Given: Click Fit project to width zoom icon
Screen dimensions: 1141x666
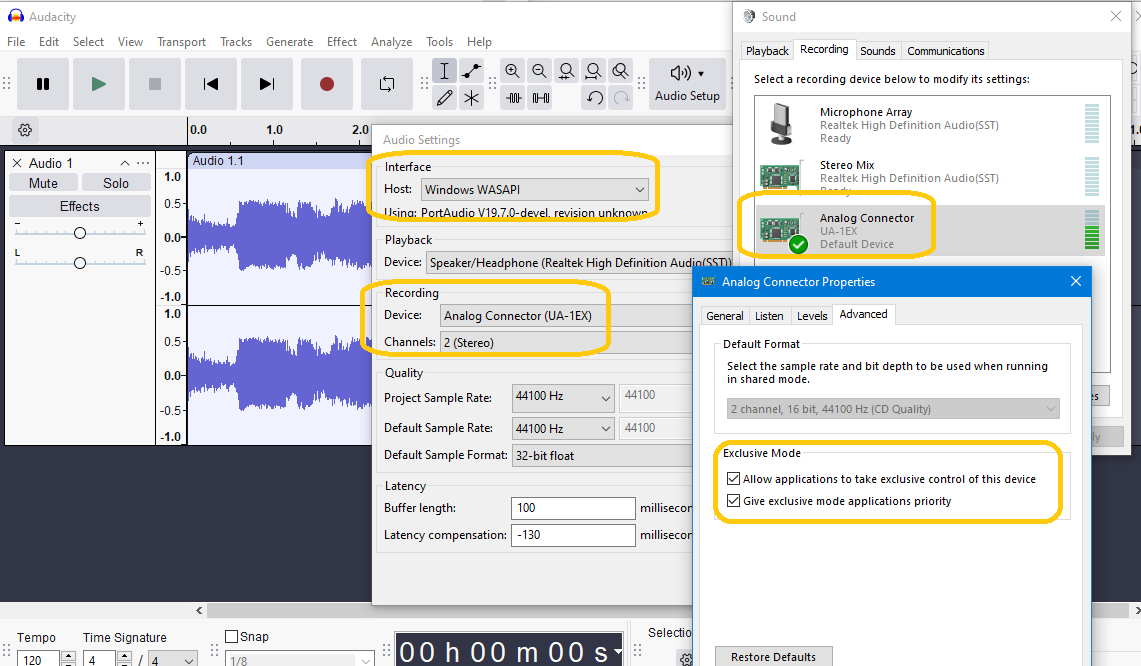Looking at the screenshot, I should click(594, 71).
